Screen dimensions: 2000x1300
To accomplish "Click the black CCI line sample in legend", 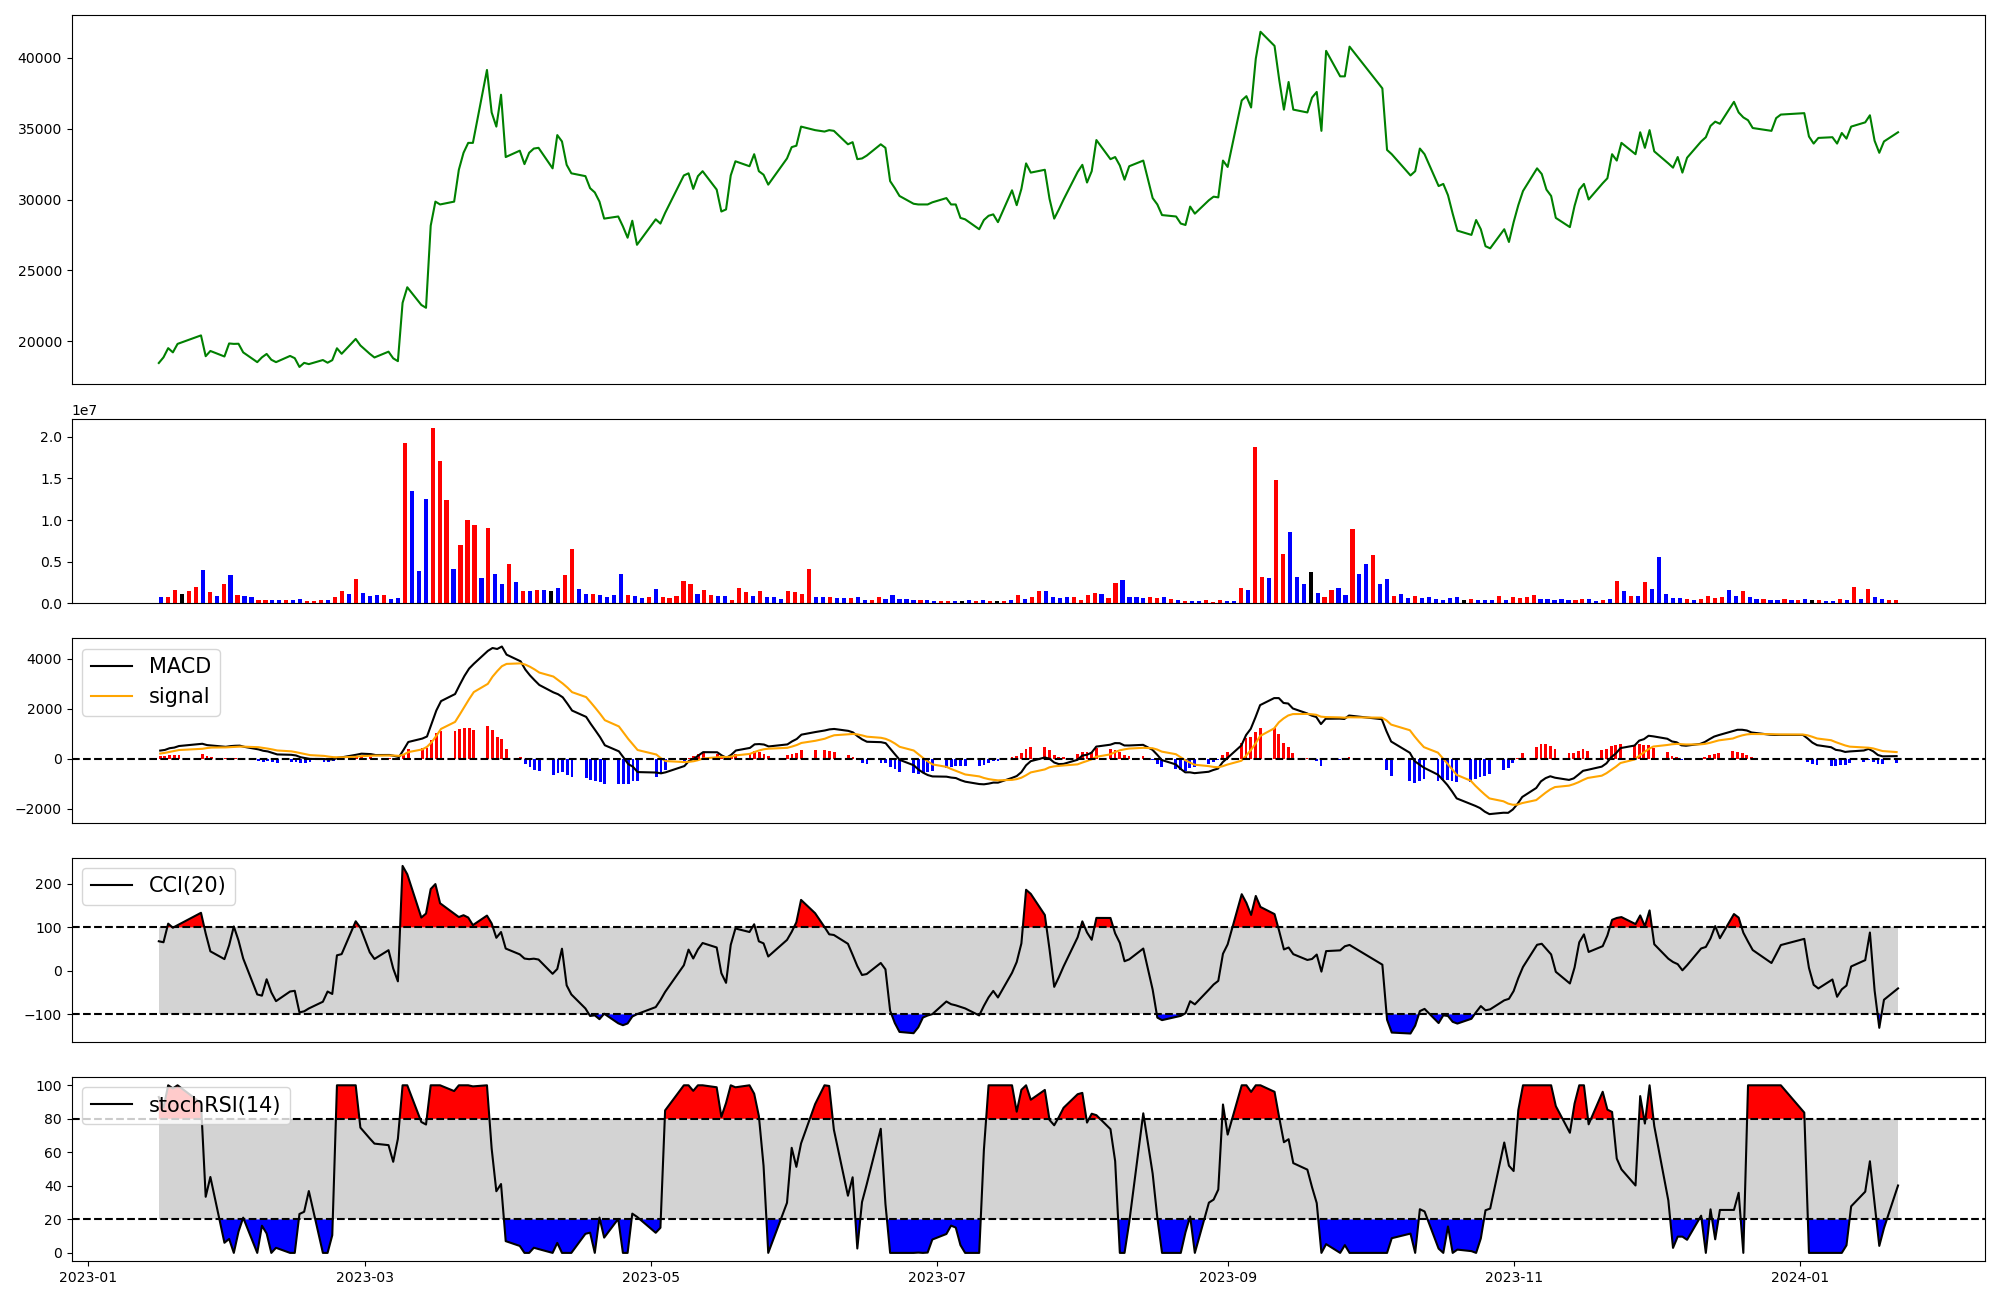I will (x=111, y=885).
